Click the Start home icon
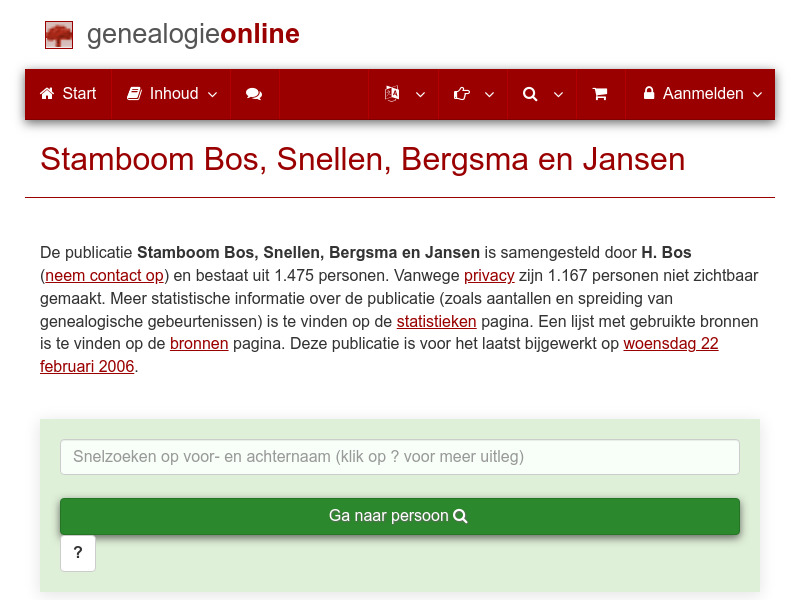This screenshot has height=600, width=800. [46, 93]
